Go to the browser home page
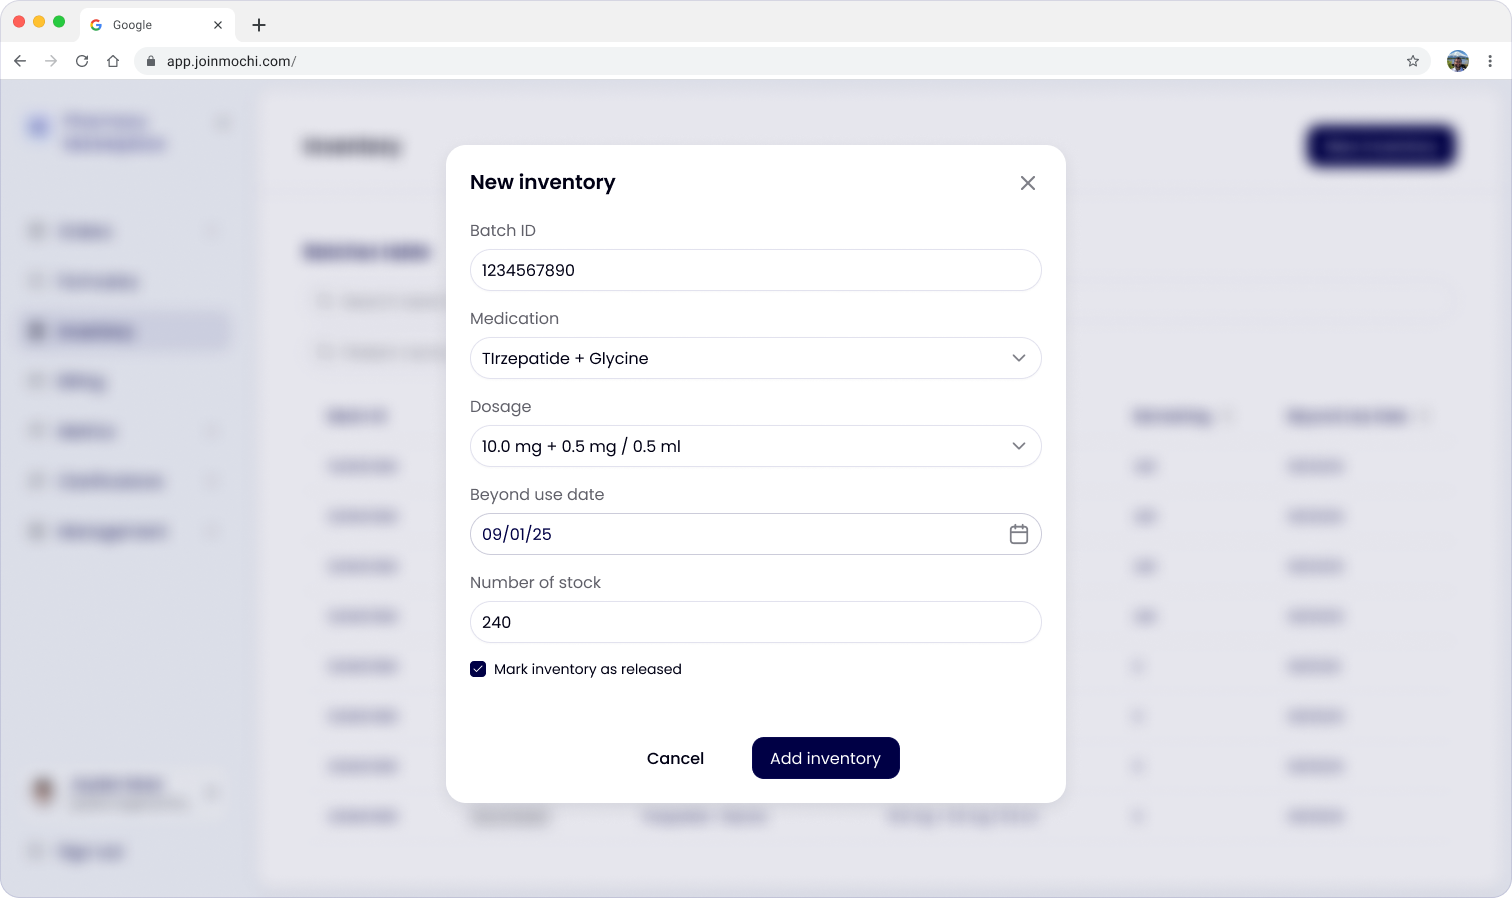Viewport: 1512px width, 898px height. (113, 61)
